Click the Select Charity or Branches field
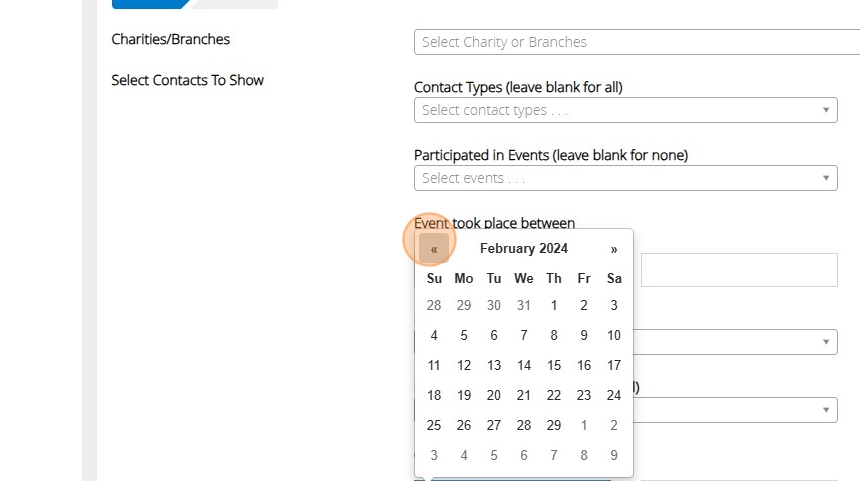The width and height of the screenshot is (860, 481). tap(636, 42)
